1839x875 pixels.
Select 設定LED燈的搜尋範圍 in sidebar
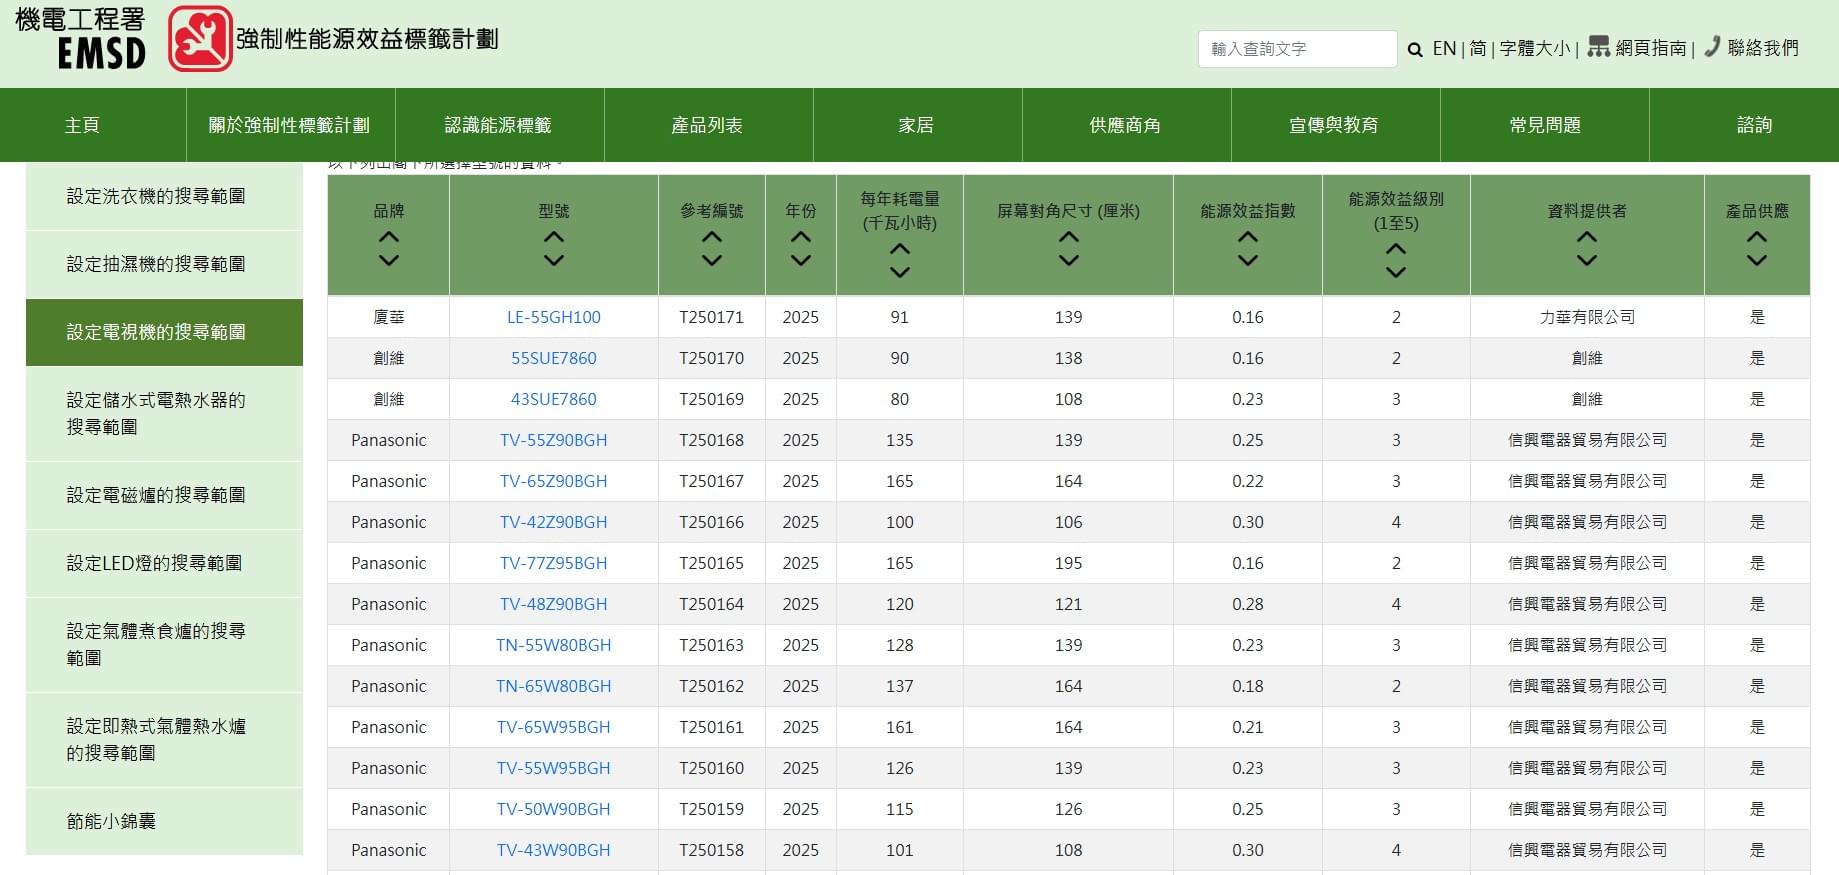pos(164,563)
